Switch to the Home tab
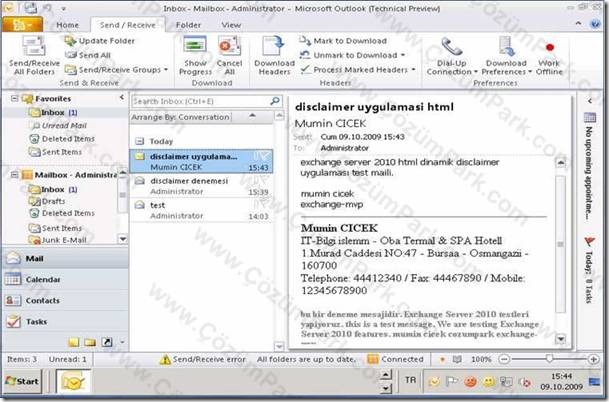This screenshot has height=402, width=609. 68,25
